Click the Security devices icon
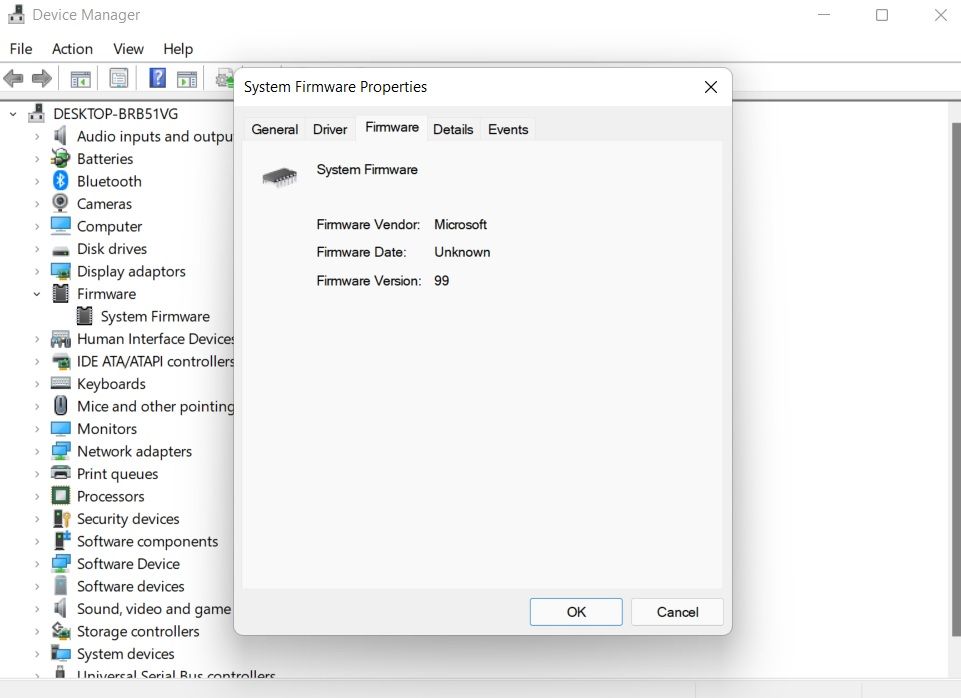 click(x=61, y=519)
